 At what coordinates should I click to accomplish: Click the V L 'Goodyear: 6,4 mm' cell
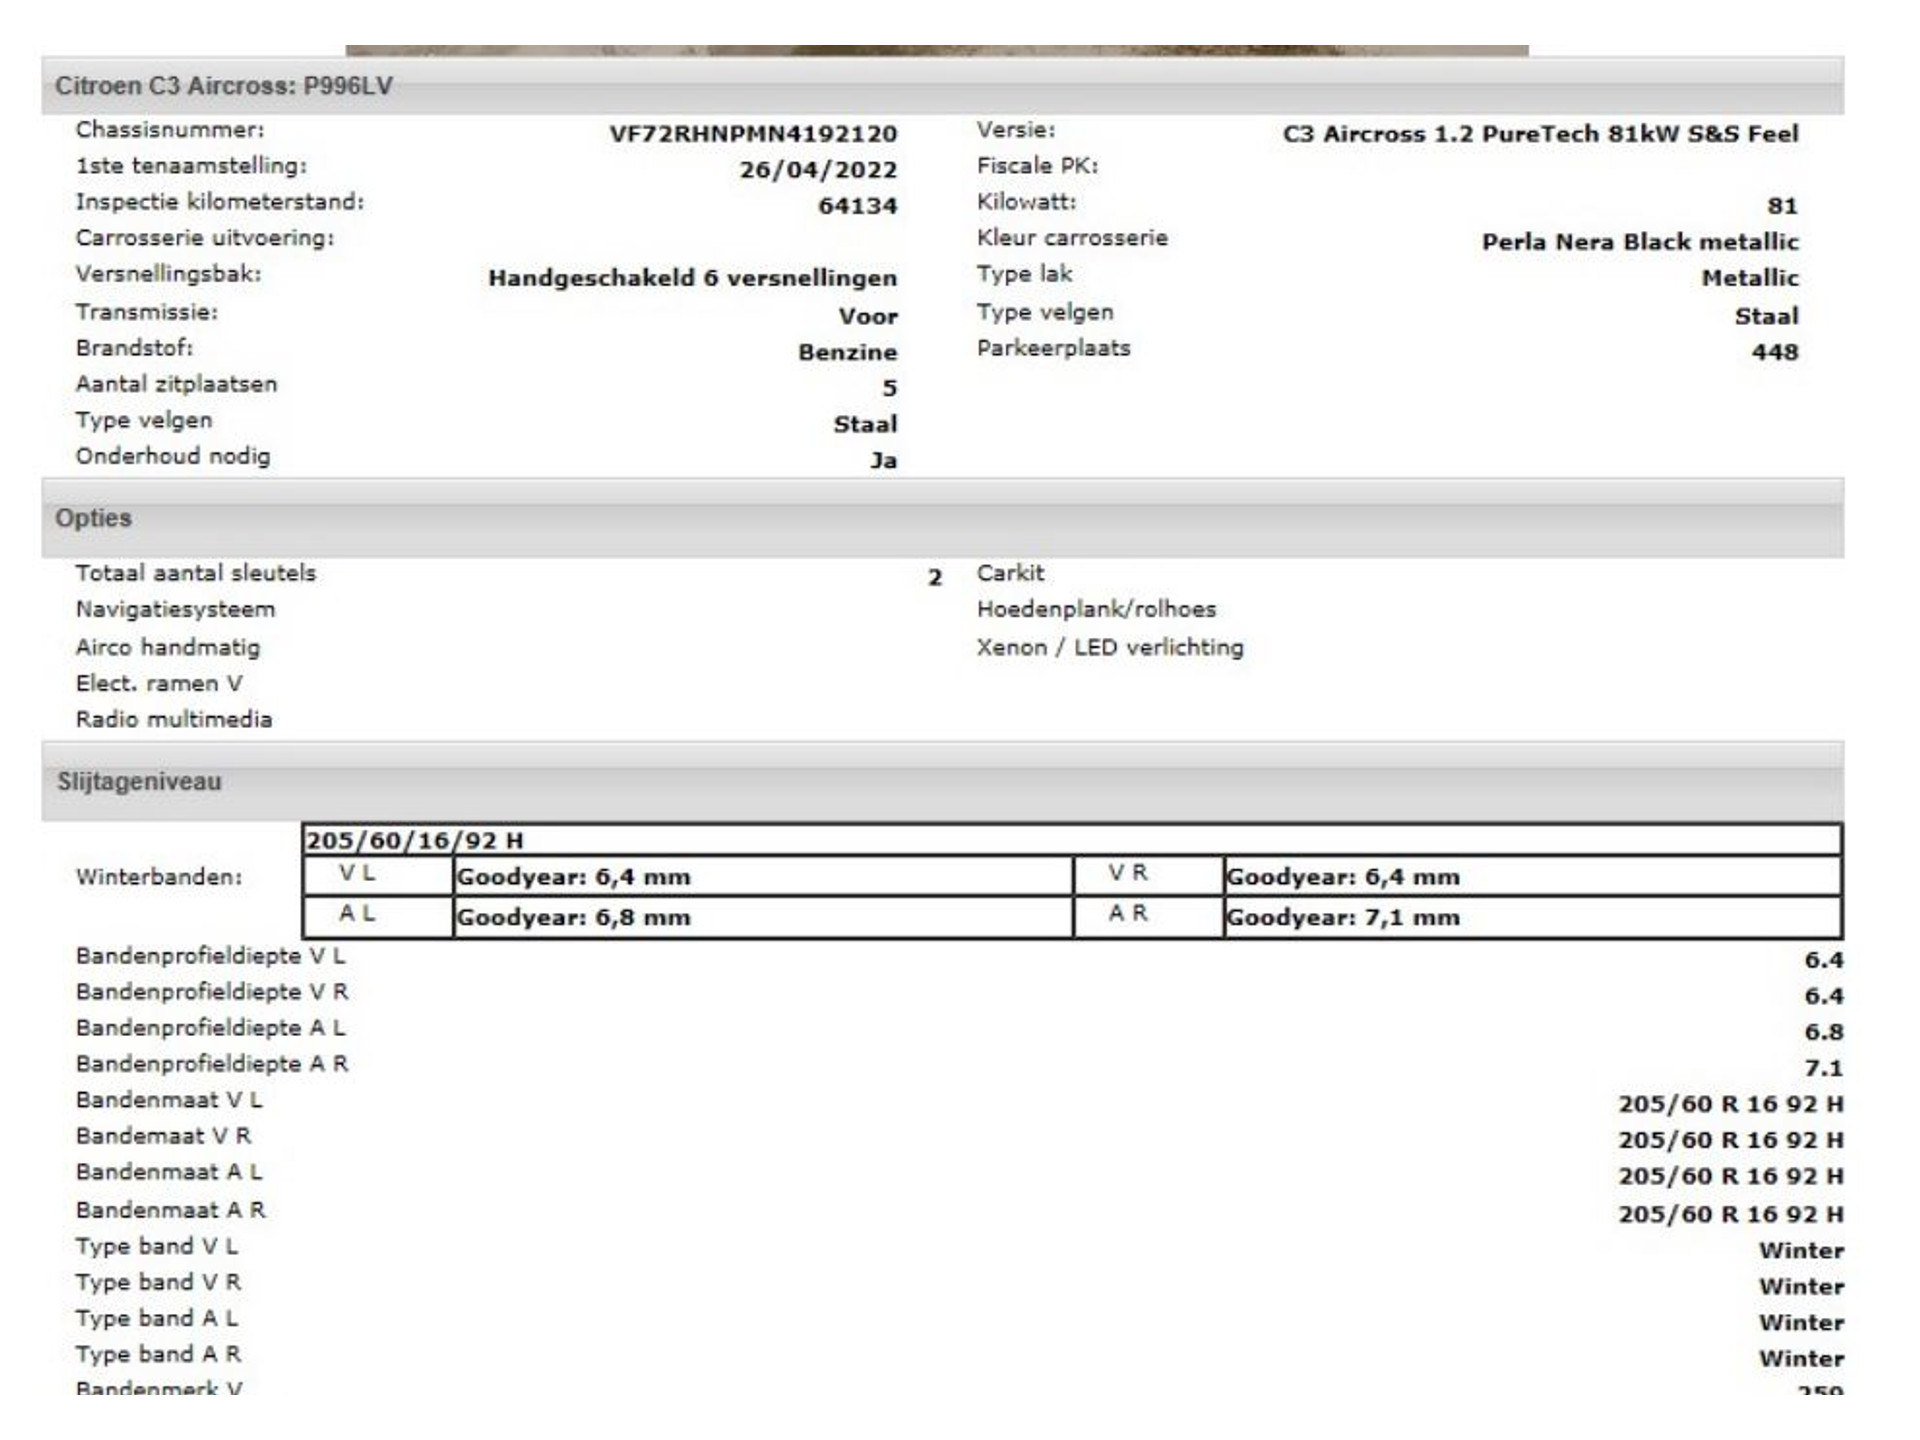click(x=763, y=877)
